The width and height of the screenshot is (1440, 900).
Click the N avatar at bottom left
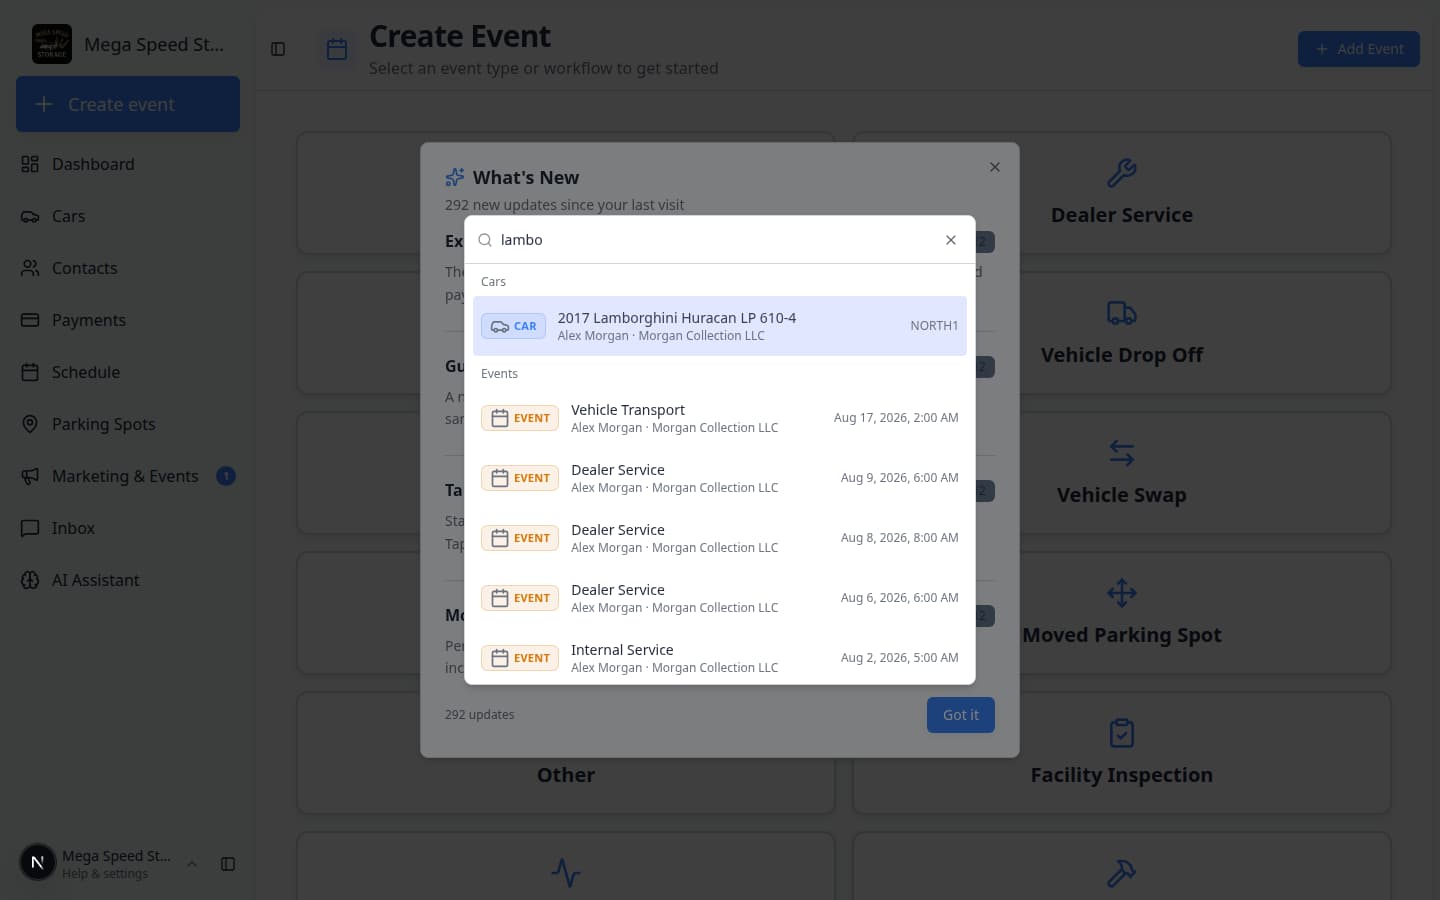click(38, 862)
